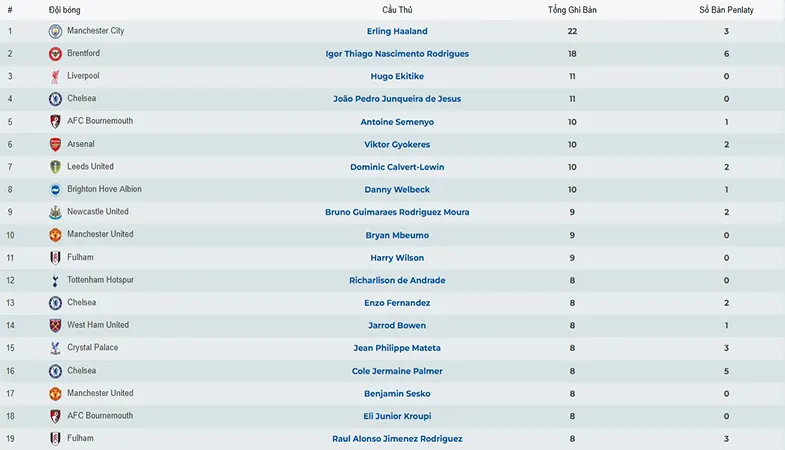Click the 'Đội bóng' column header
785x450 pixels.
click(x=64, y=10)
